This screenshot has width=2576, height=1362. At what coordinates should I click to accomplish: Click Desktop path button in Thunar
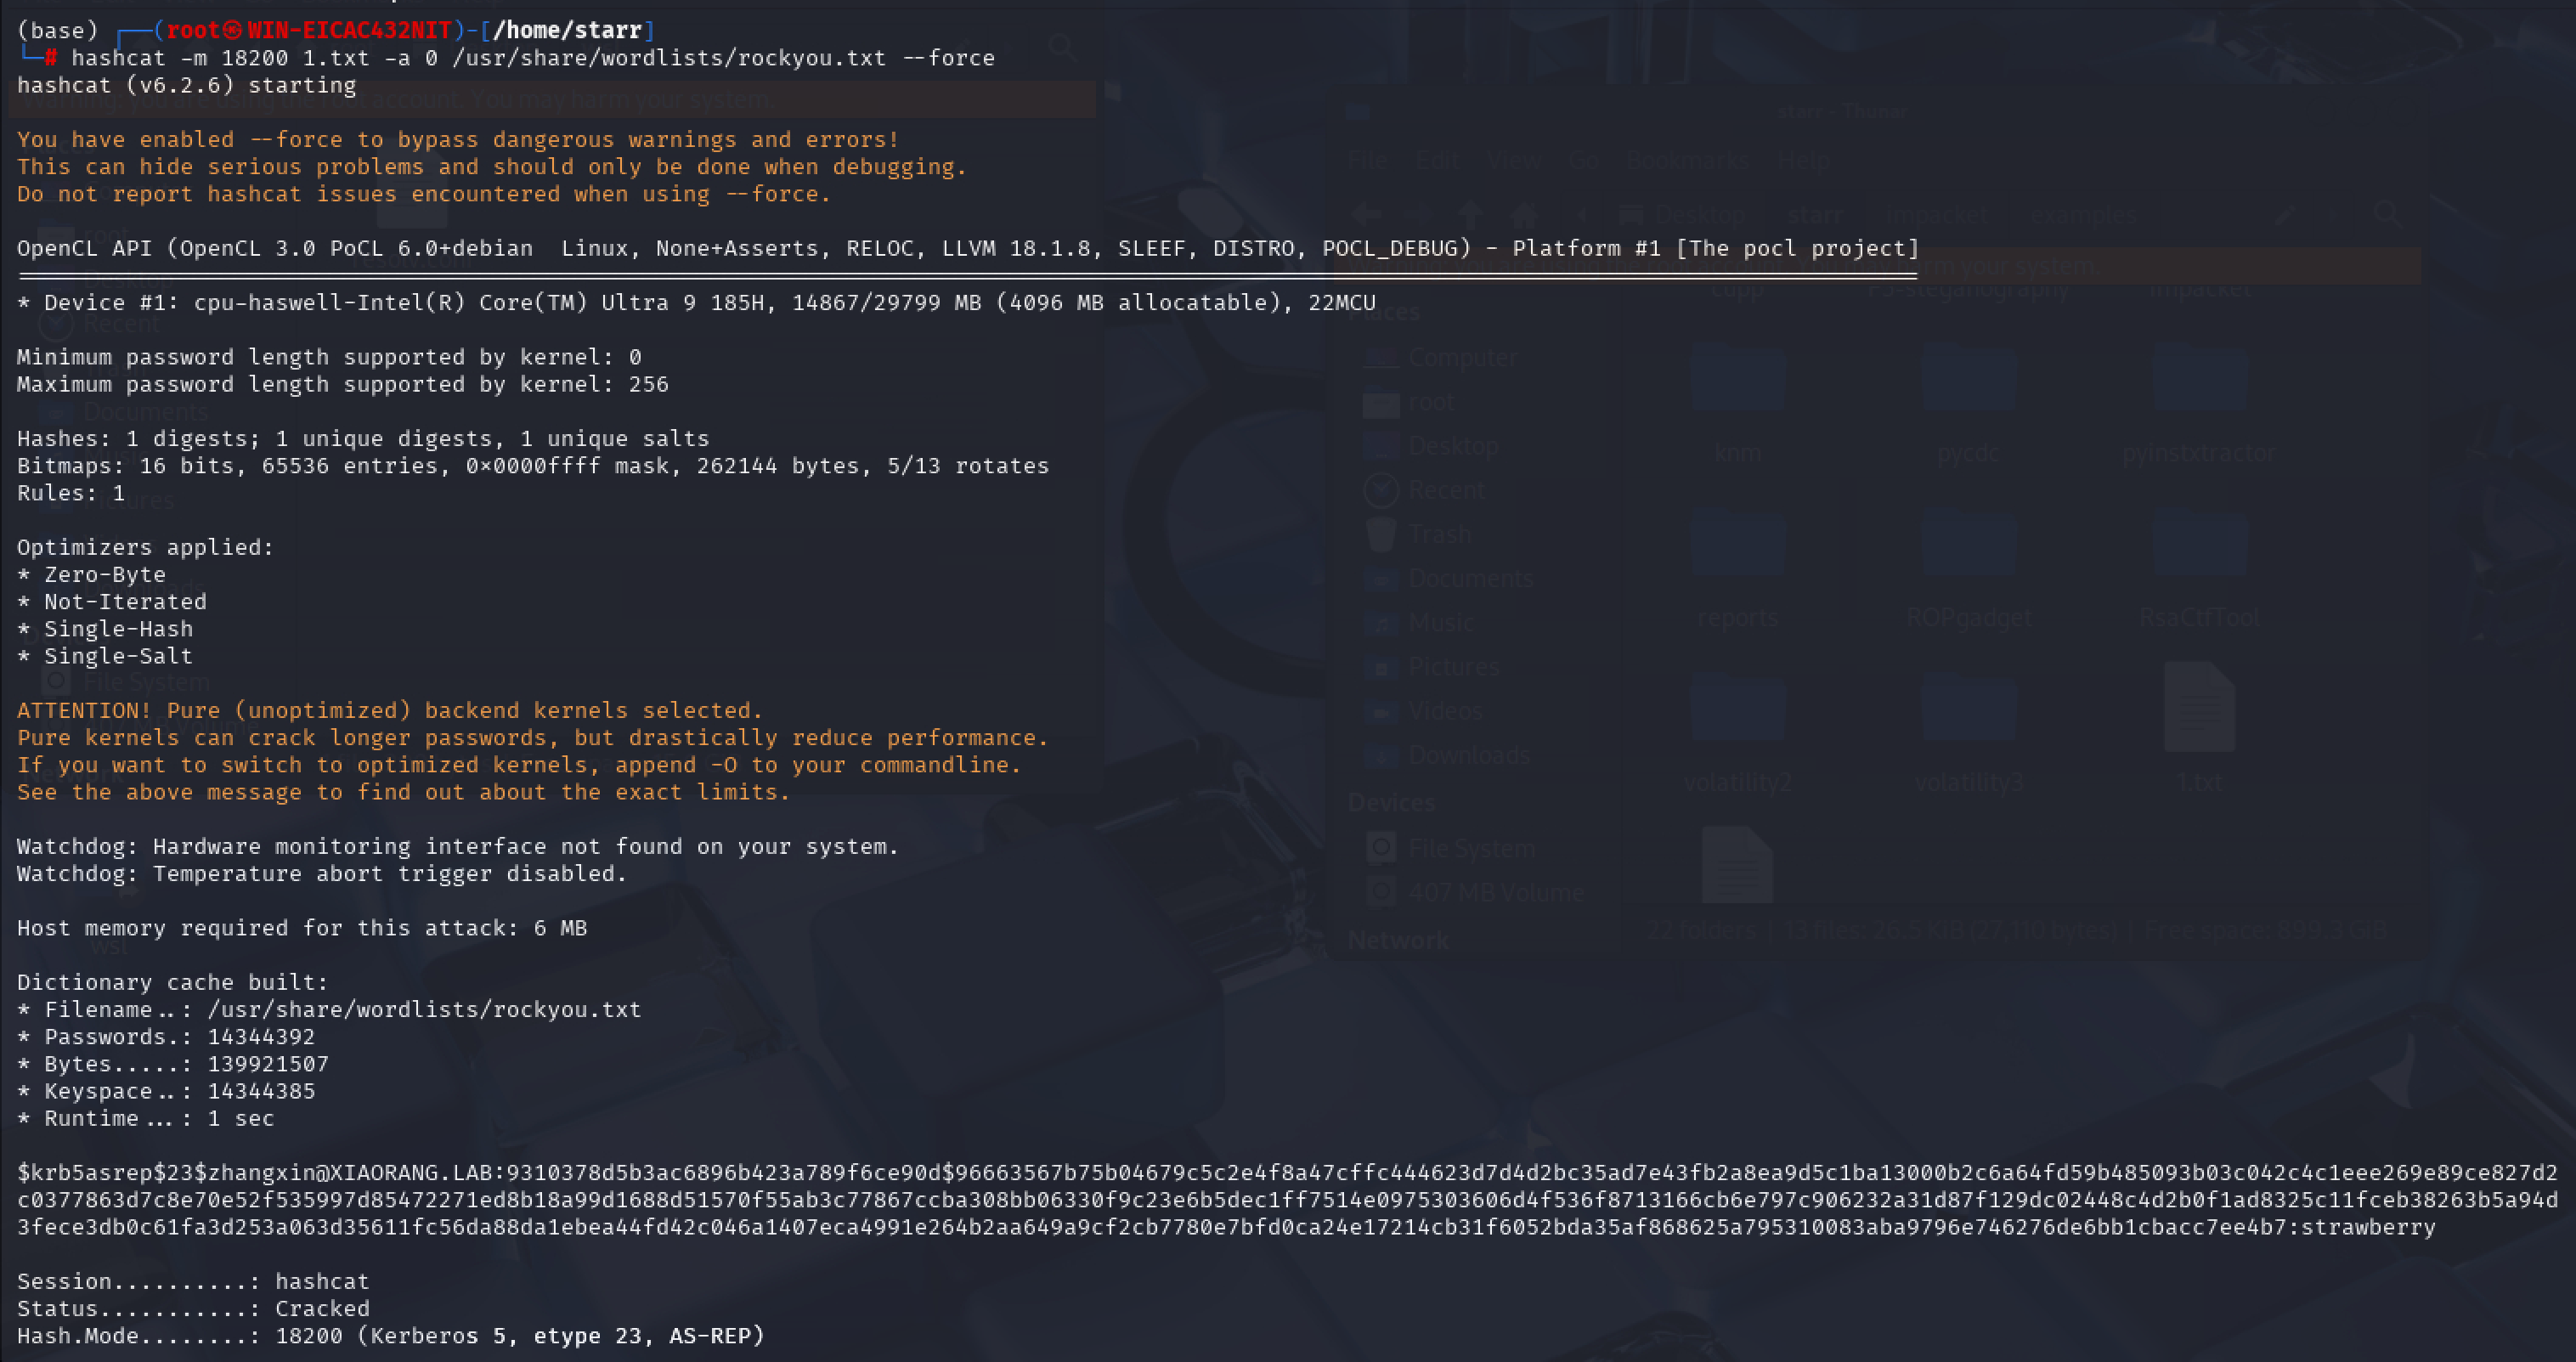click(1684, 215)
